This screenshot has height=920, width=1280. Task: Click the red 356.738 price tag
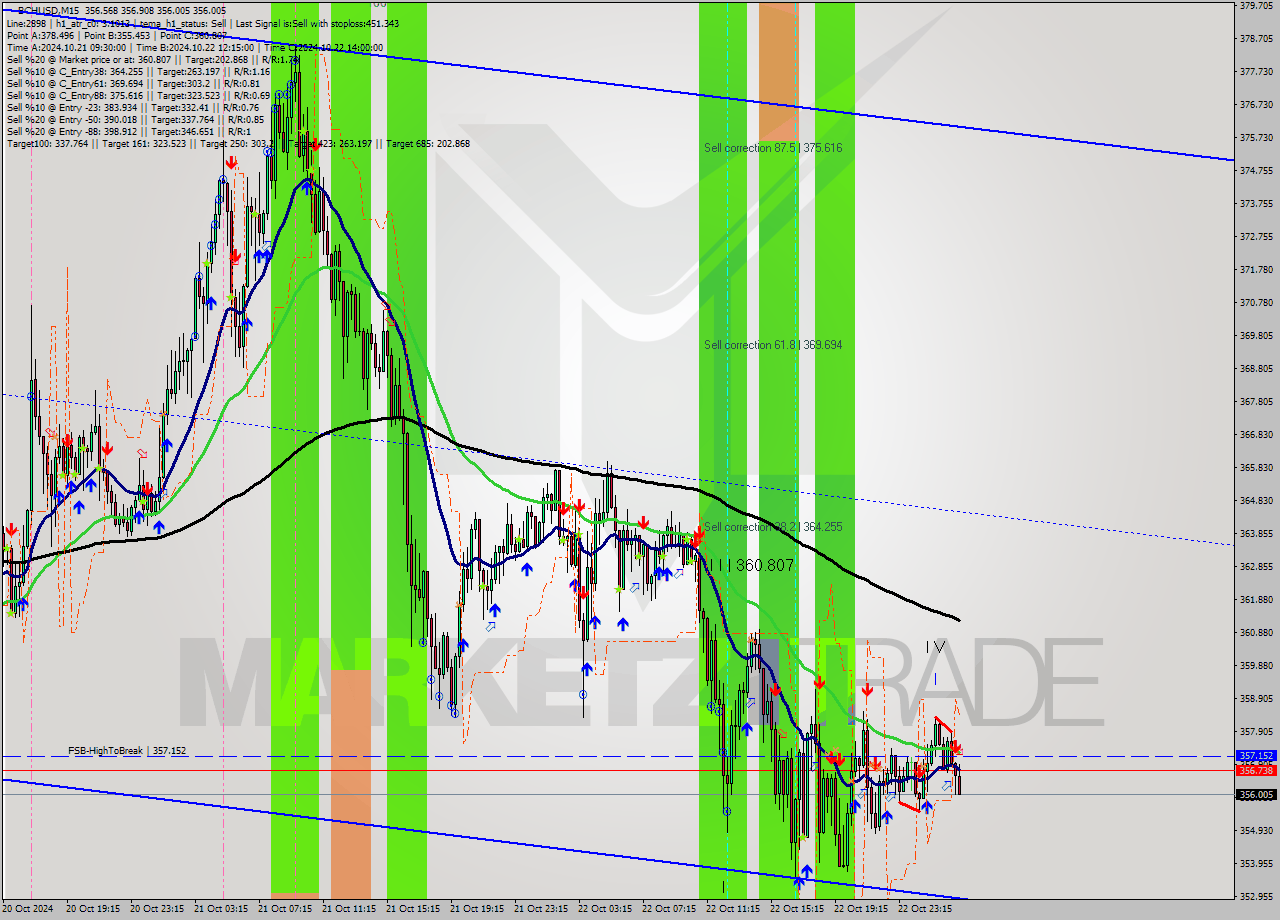[1256, 770]
